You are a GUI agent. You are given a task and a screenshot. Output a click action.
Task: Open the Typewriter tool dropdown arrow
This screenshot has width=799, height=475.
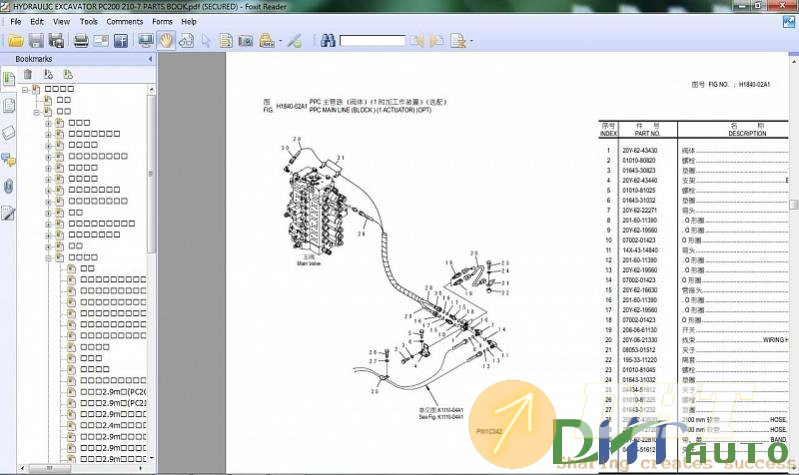280,41
